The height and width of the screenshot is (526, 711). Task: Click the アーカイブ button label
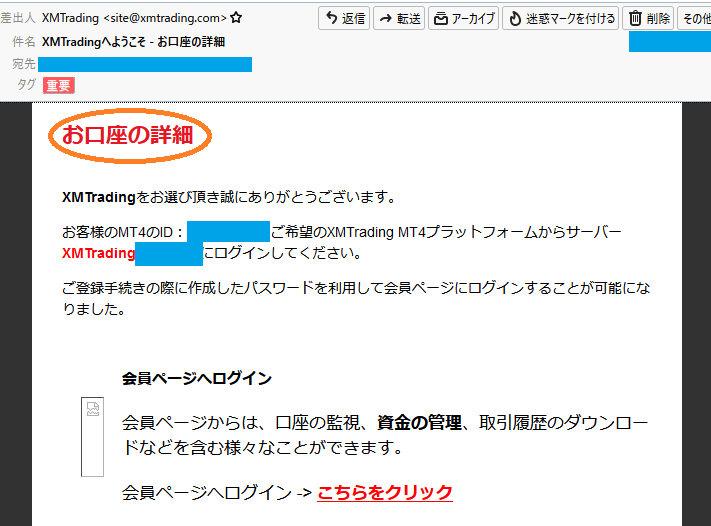pos(473,19)
